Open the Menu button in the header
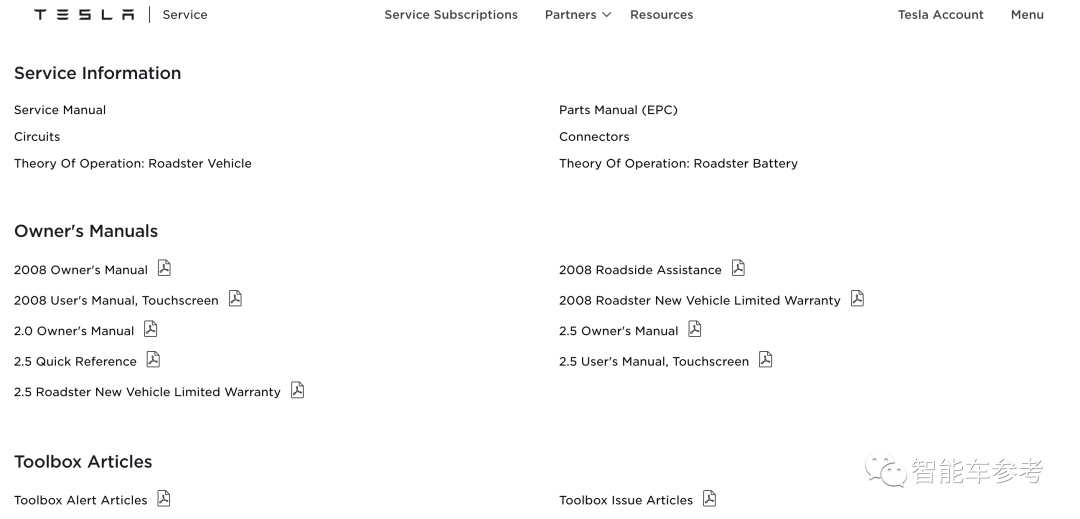Screen dimensions: 1080x519 (1027, 15)
